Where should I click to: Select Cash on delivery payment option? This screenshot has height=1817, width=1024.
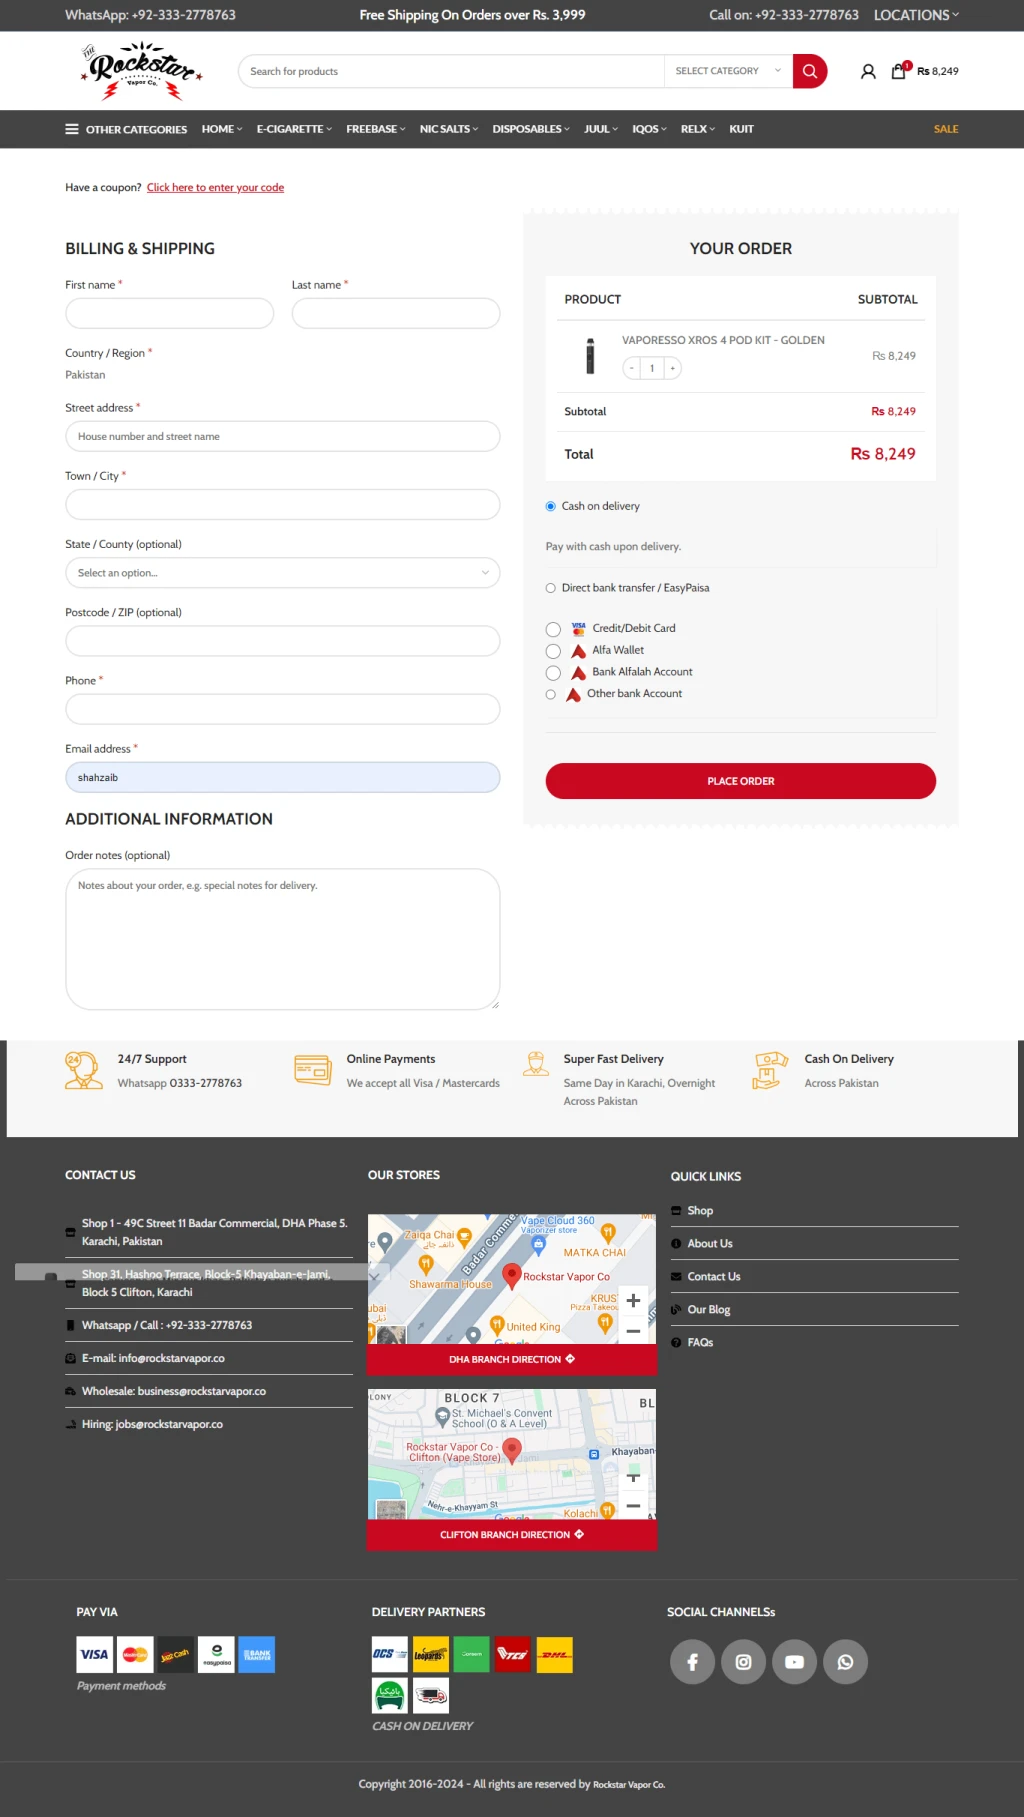pyautogui.click(x=551, y=506)
